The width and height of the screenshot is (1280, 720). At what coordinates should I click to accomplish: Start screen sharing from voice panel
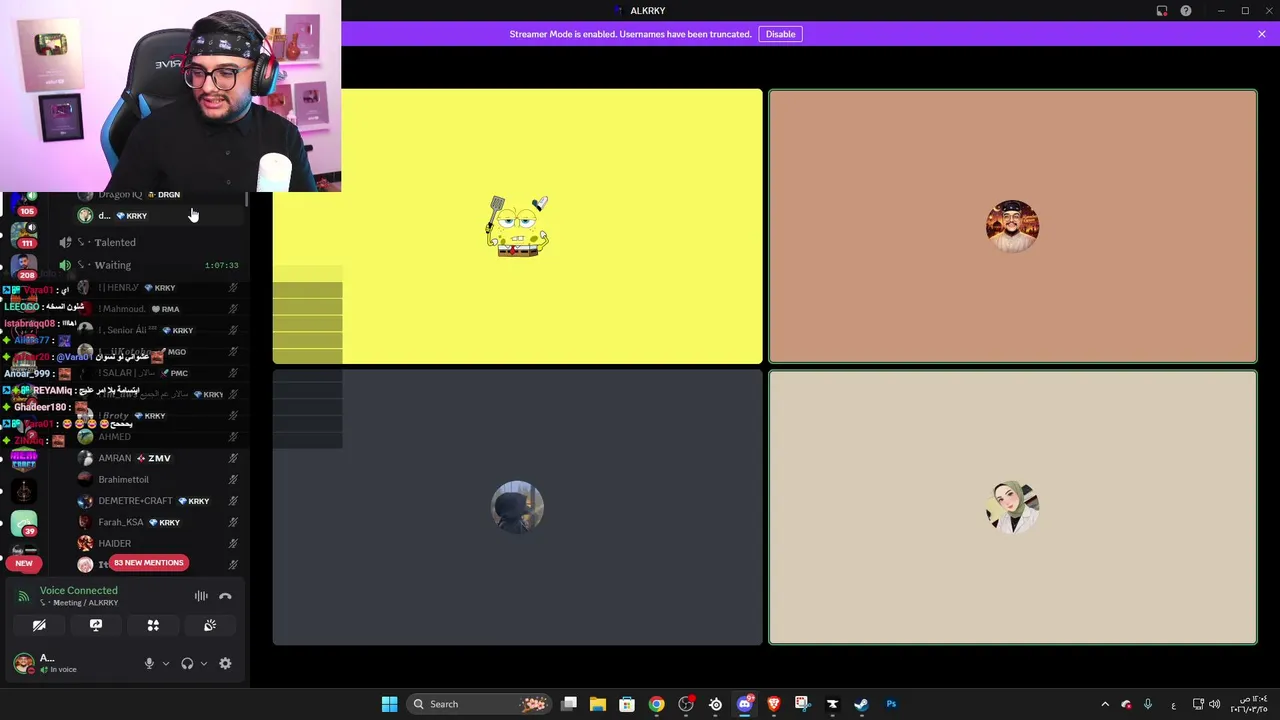click(x=96, y=625)
